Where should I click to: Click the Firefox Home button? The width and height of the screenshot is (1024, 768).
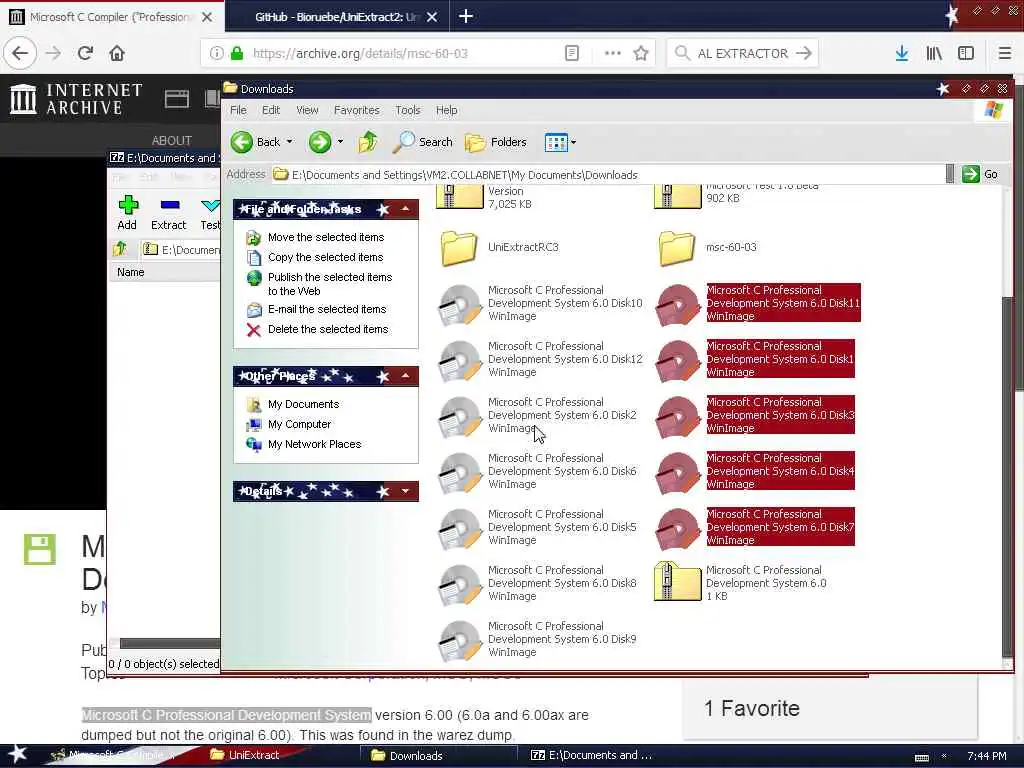117,53
